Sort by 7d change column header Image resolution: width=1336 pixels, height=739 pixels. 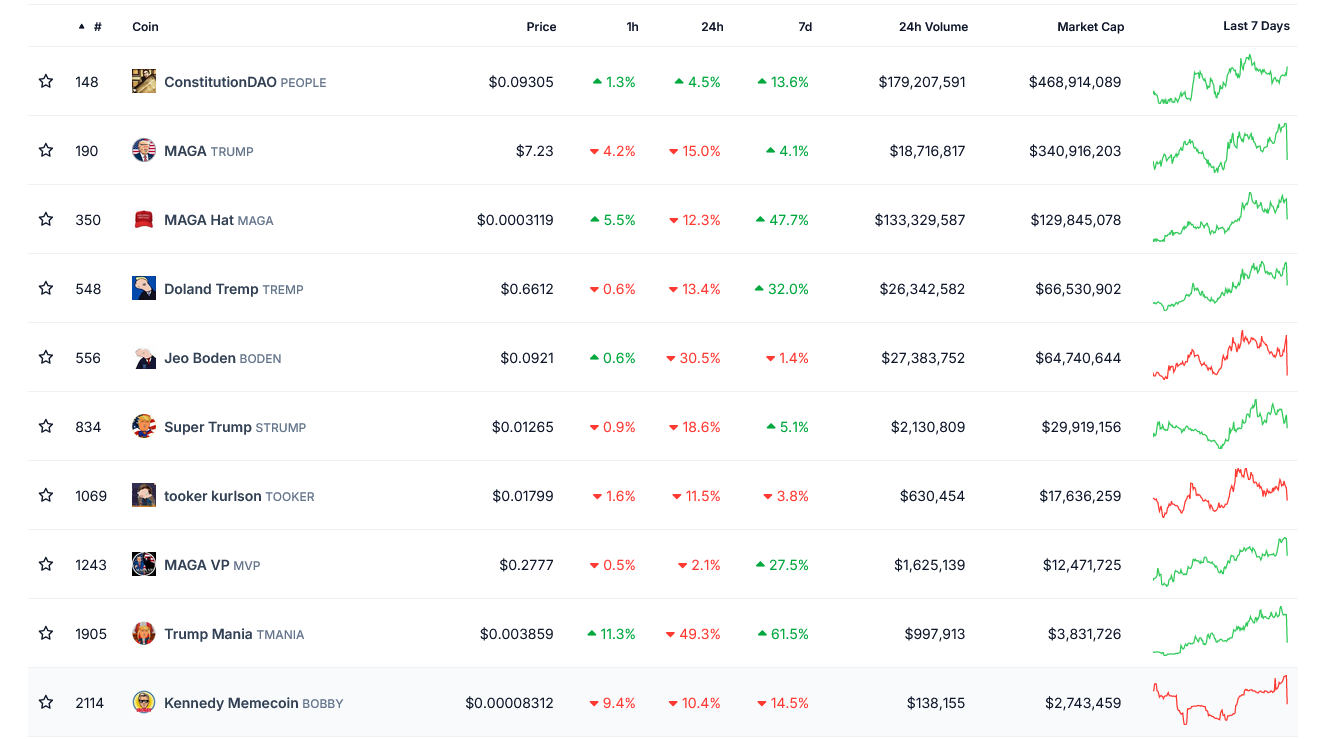click(804, 27)
